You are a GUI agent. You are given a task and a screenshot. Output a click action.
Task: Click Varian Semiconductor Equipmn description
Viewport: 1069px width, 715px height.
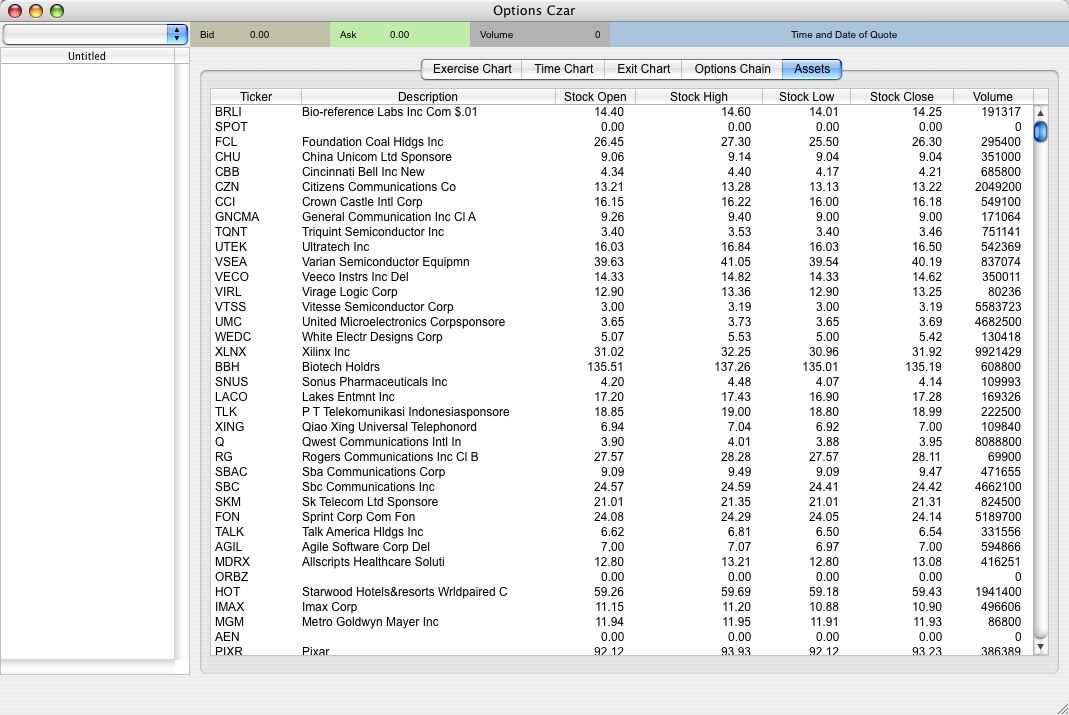click(385, 262)
